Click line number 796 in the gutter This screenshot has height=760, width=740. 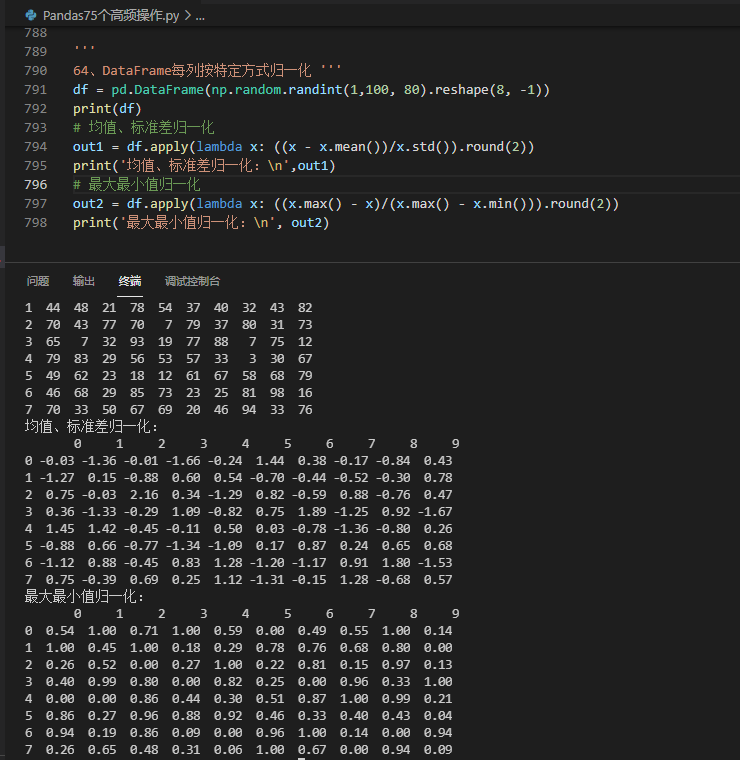(x=36, y=185)
